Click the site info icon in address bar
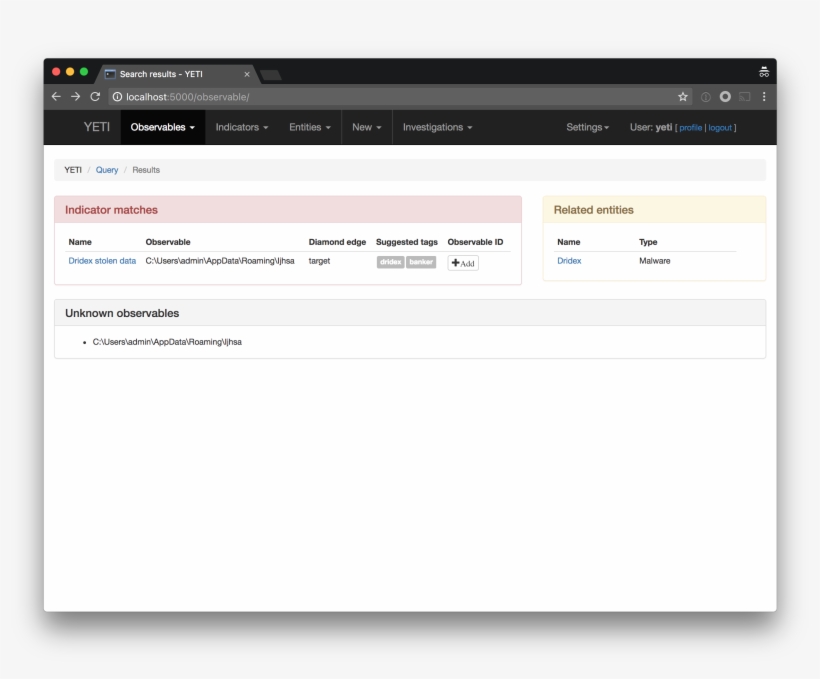 tap(117, 97)
